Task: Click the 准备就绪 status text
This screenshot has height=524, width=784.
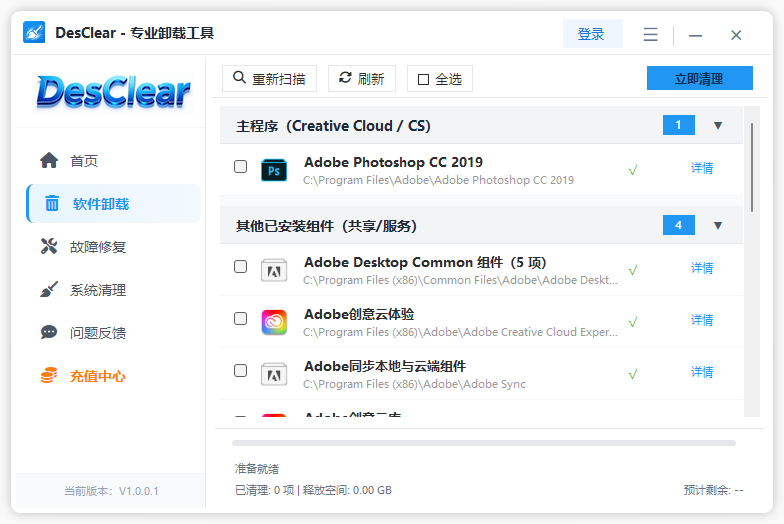Action: tap(257, 469)
